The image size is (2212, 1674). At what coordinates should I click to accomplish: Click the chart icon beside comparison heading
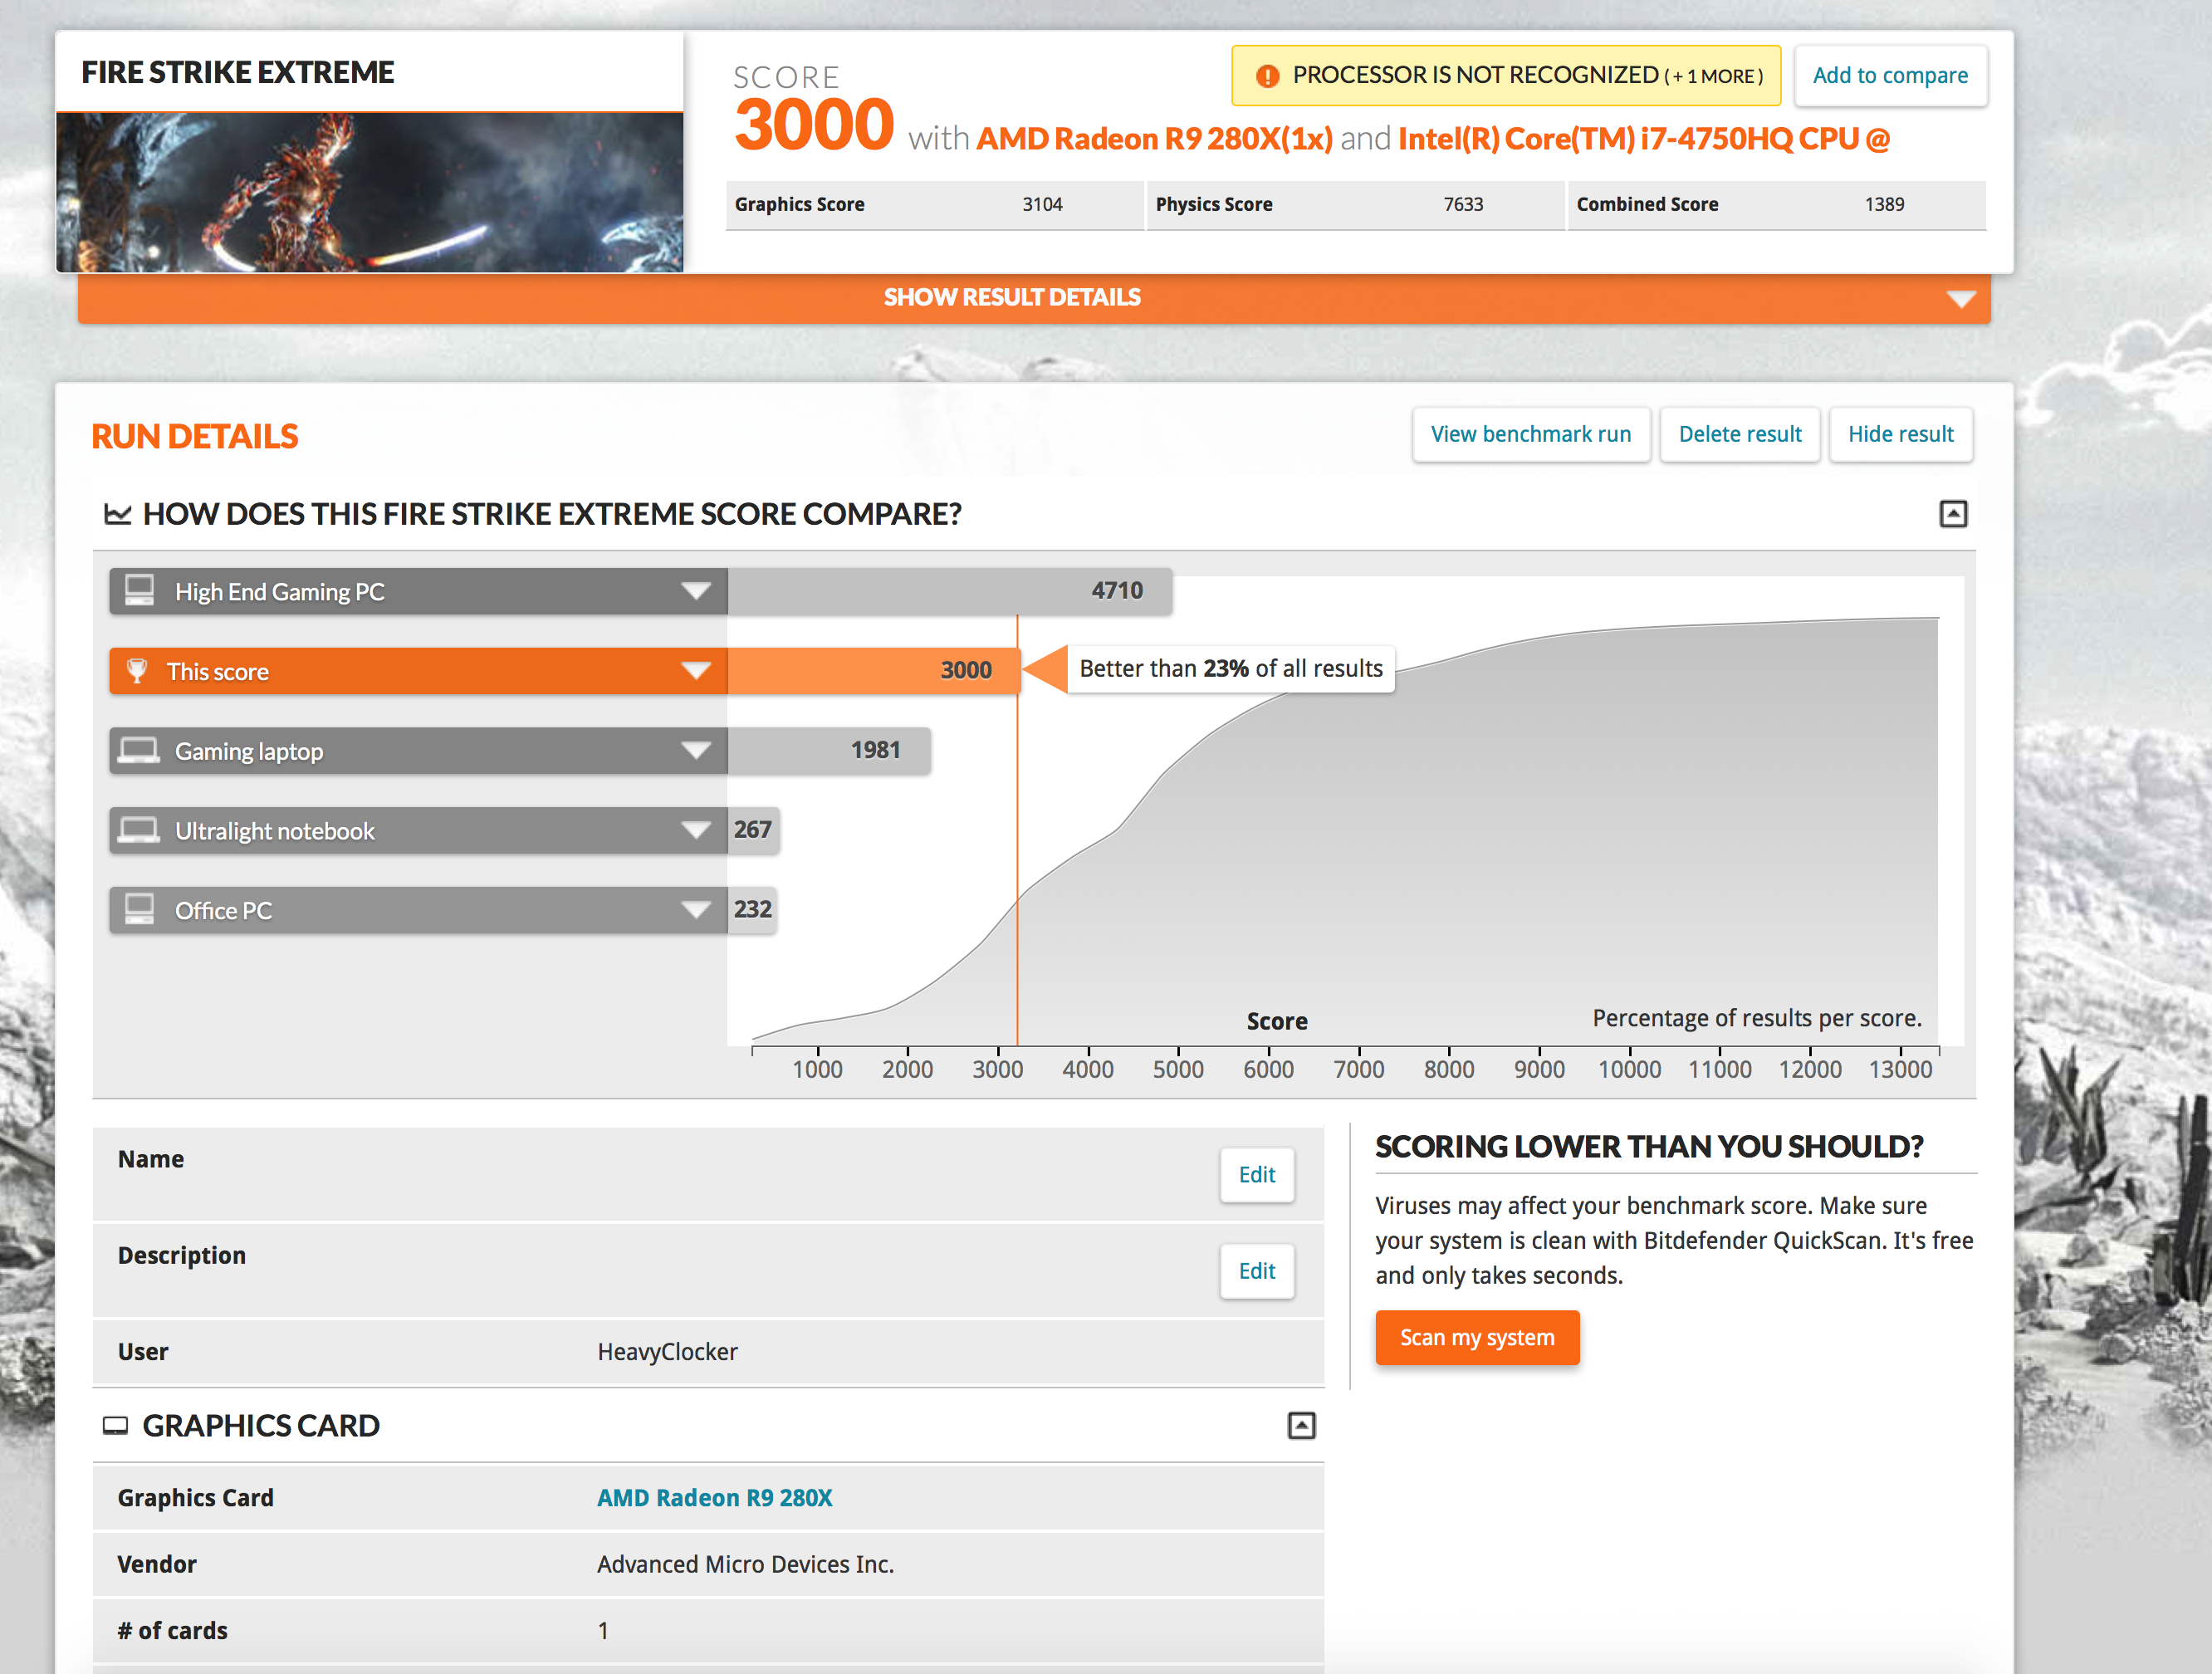(118, 514)
